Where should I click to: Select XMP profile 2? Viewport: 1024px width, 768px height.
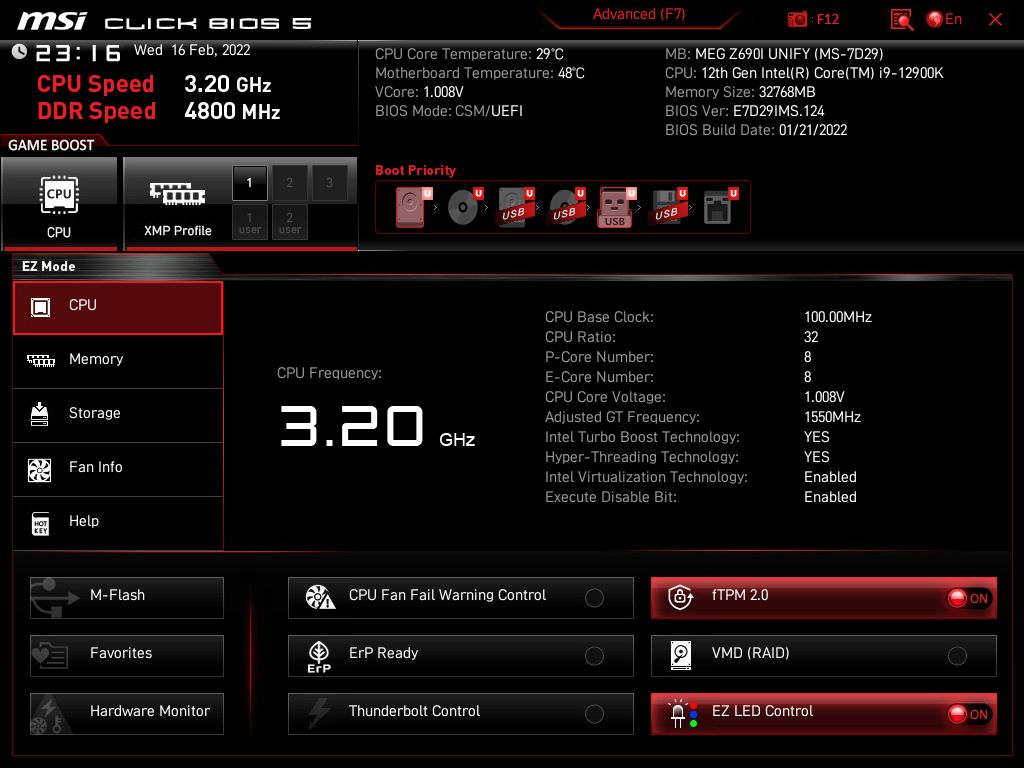pos(289,183)
